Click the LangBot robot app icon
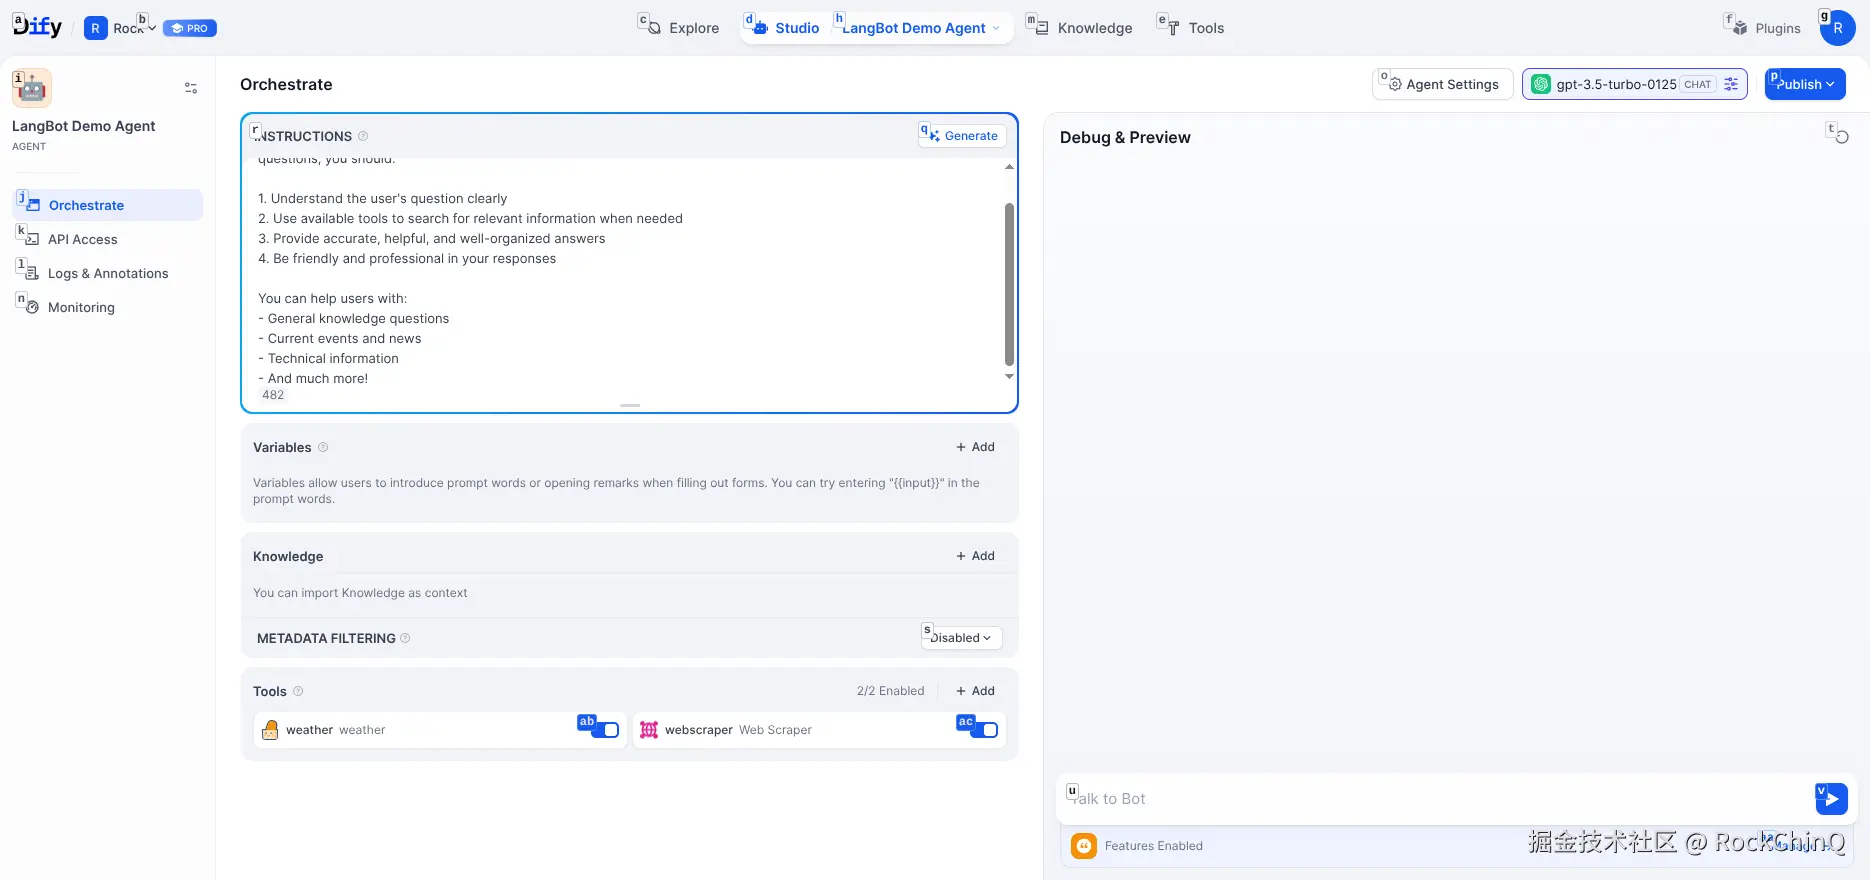The width and height of the screenshot is (1870, 880). (32, 88)
